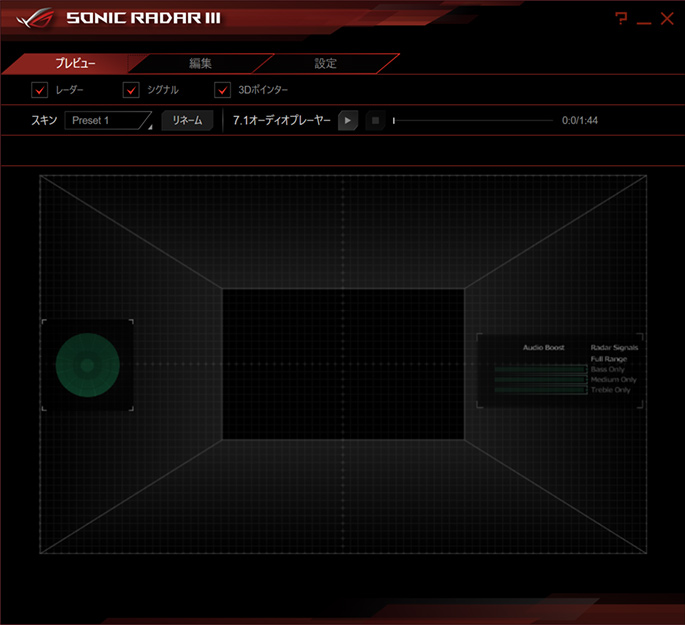Close the Sonic Radar III window
Viewport: 685px width, 625px height.
point(667,18)
